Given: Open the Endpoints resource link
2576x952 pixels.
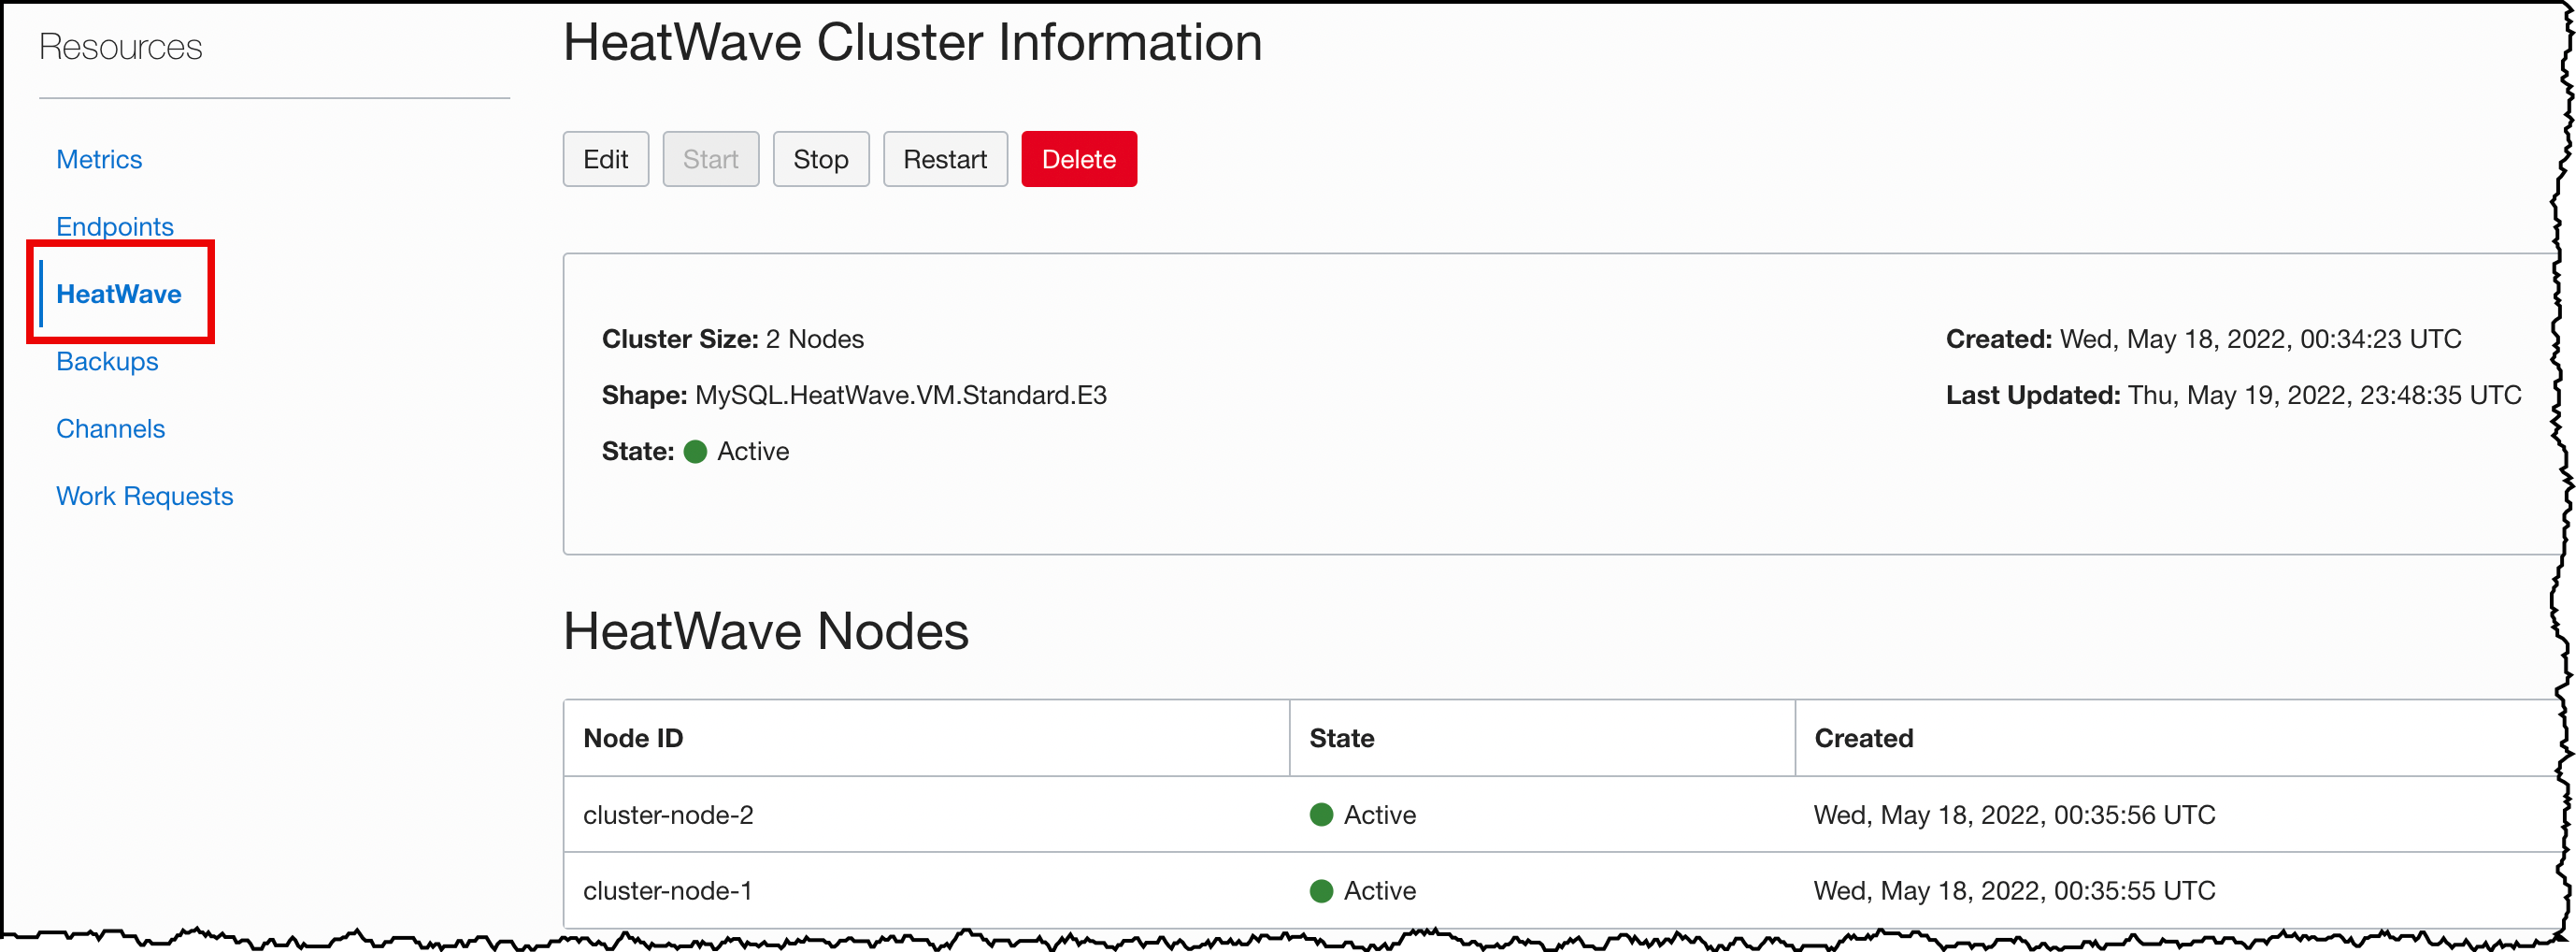Looking at the screenshot, I should (x=115, y=226).
